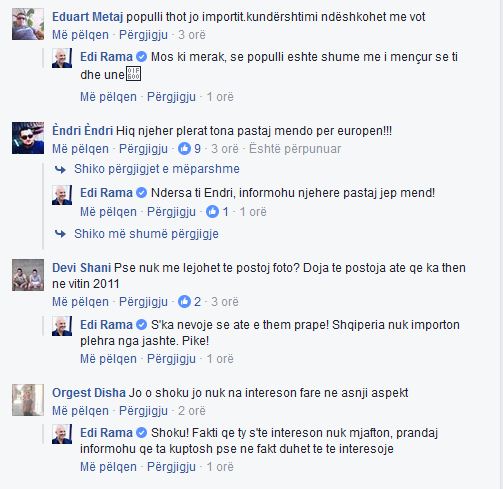The height and width of the screenshot is (489, 503).
Task: Click 'Është përpunuar' edited label
Action: coord(295,149)
